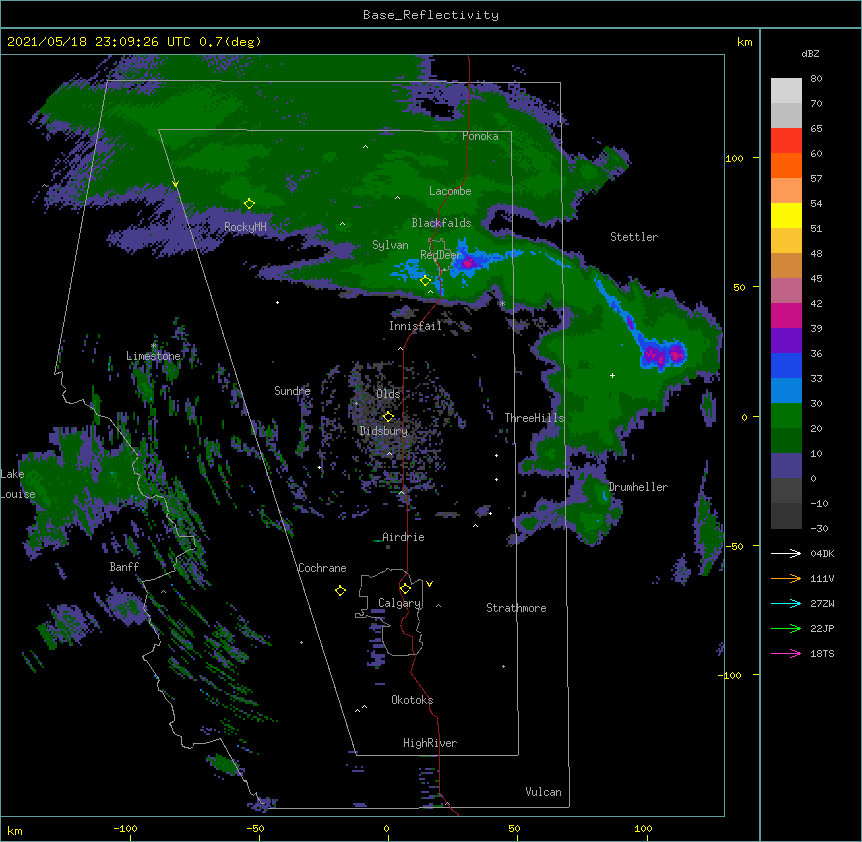Click the Sundre town label

[292, 391]
